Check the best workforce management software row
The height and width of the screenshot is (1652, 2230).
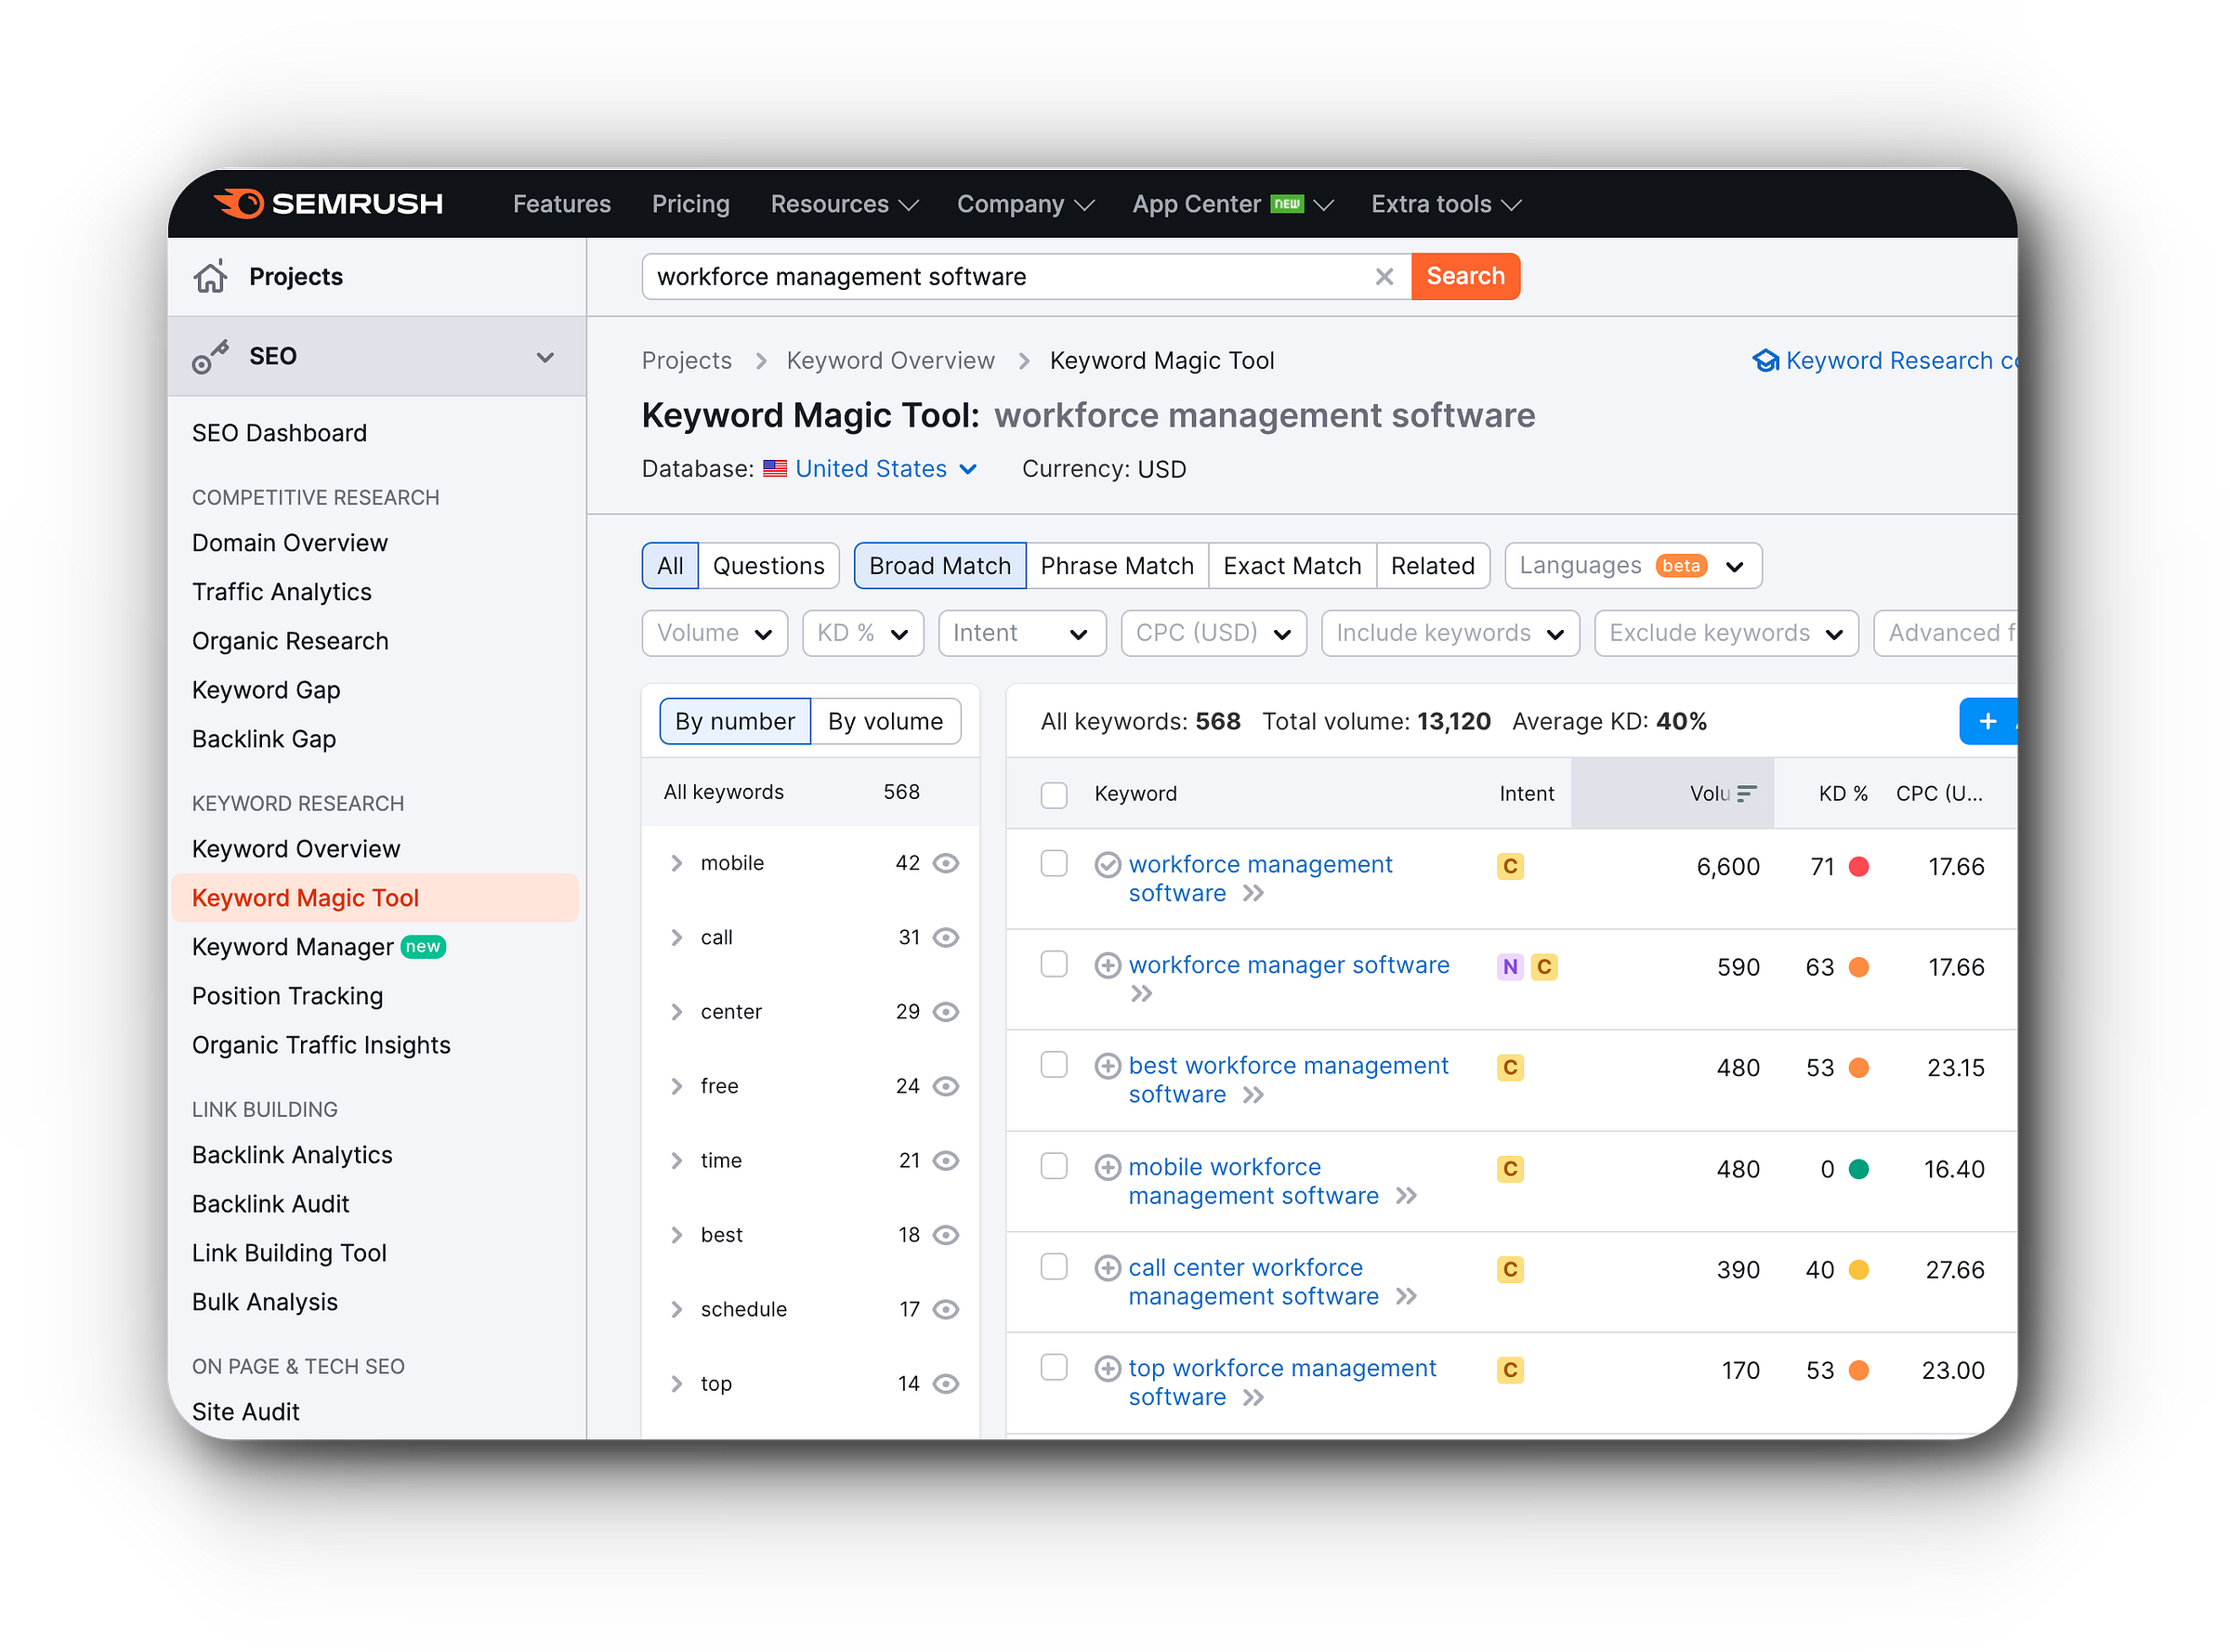(x=1054, y=1066)
